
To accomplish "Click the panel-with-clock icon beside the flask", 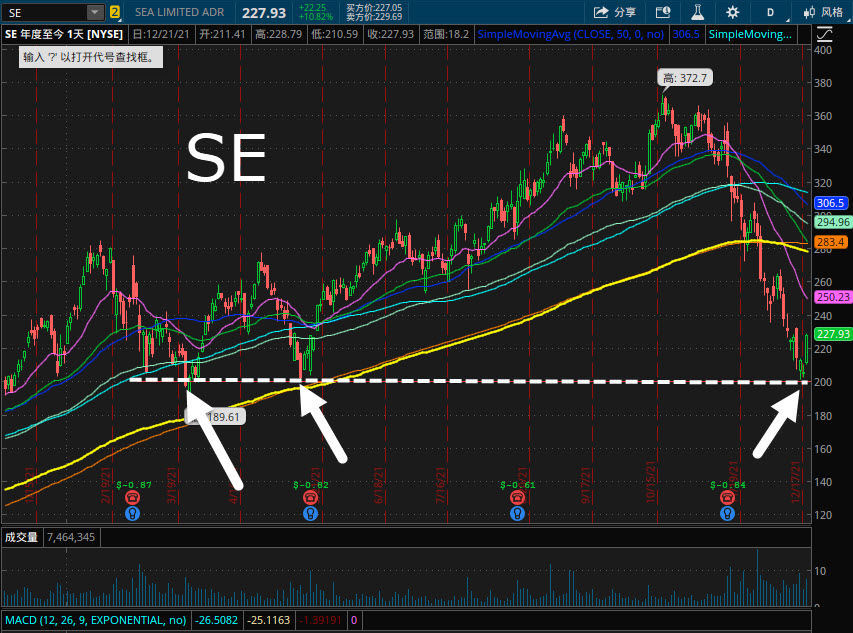I will click(x=663, y=12).
